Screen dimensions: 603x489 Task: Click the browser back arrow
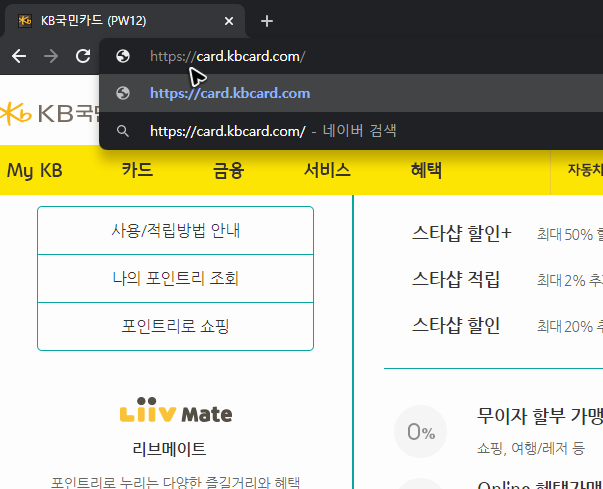point(19,57)
